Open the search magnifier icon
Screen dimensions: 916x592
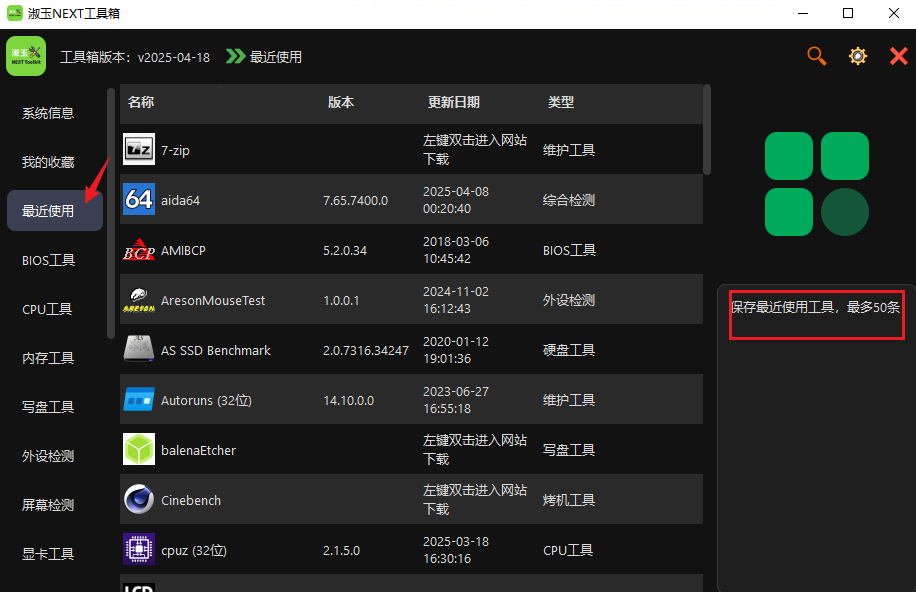pos(817,57)
